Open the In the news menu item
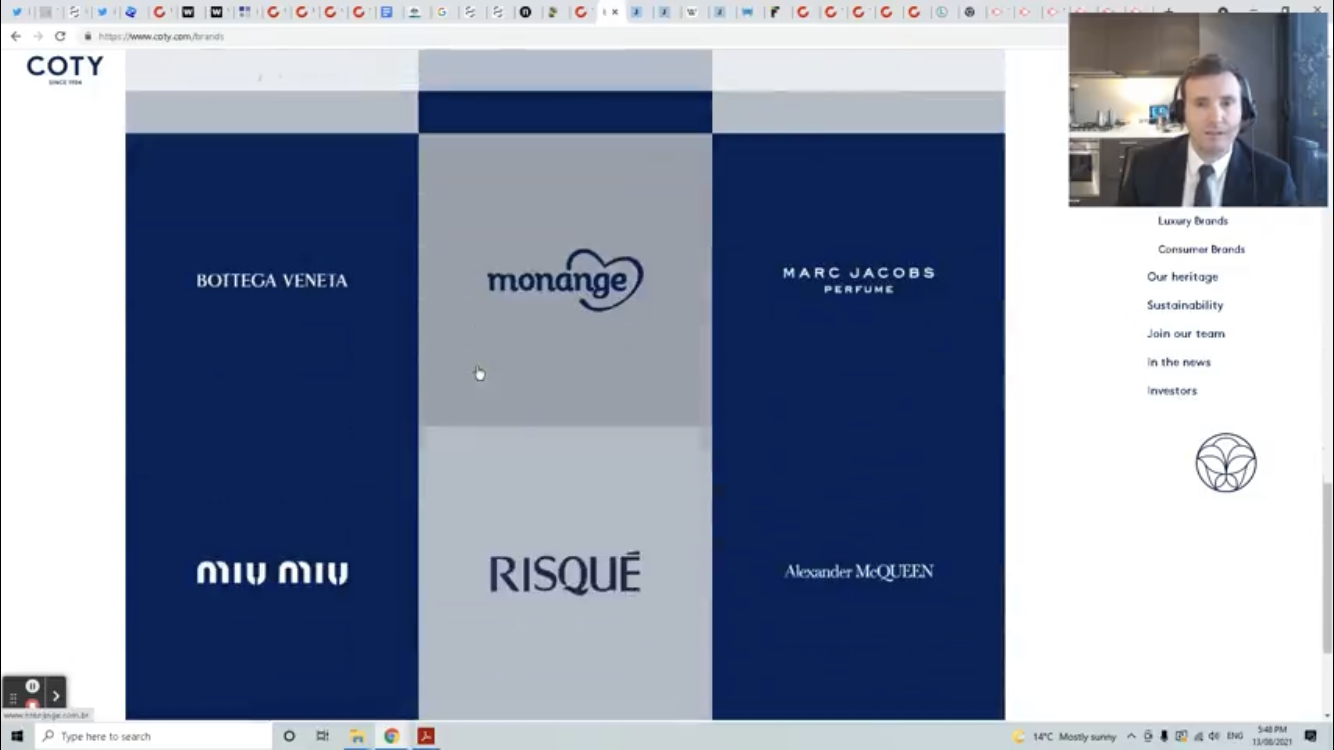This screenshot has height=750, width=1334. point(1179,362)
